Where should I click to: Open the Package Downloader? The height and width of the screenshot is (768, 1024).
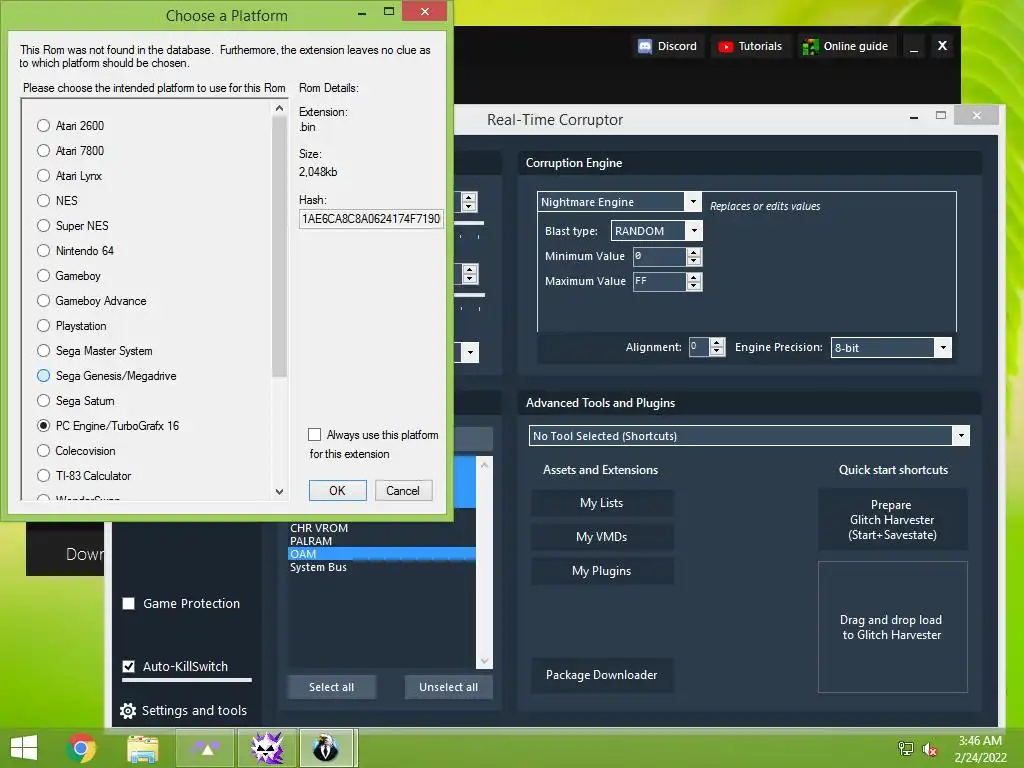601,675
